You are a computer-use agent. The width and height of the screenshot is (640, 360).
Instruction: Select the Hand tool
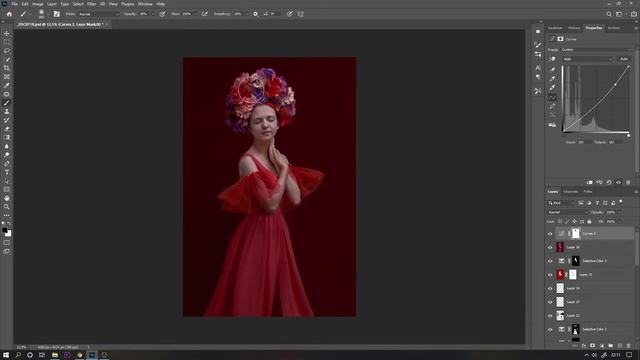point(7,198)
